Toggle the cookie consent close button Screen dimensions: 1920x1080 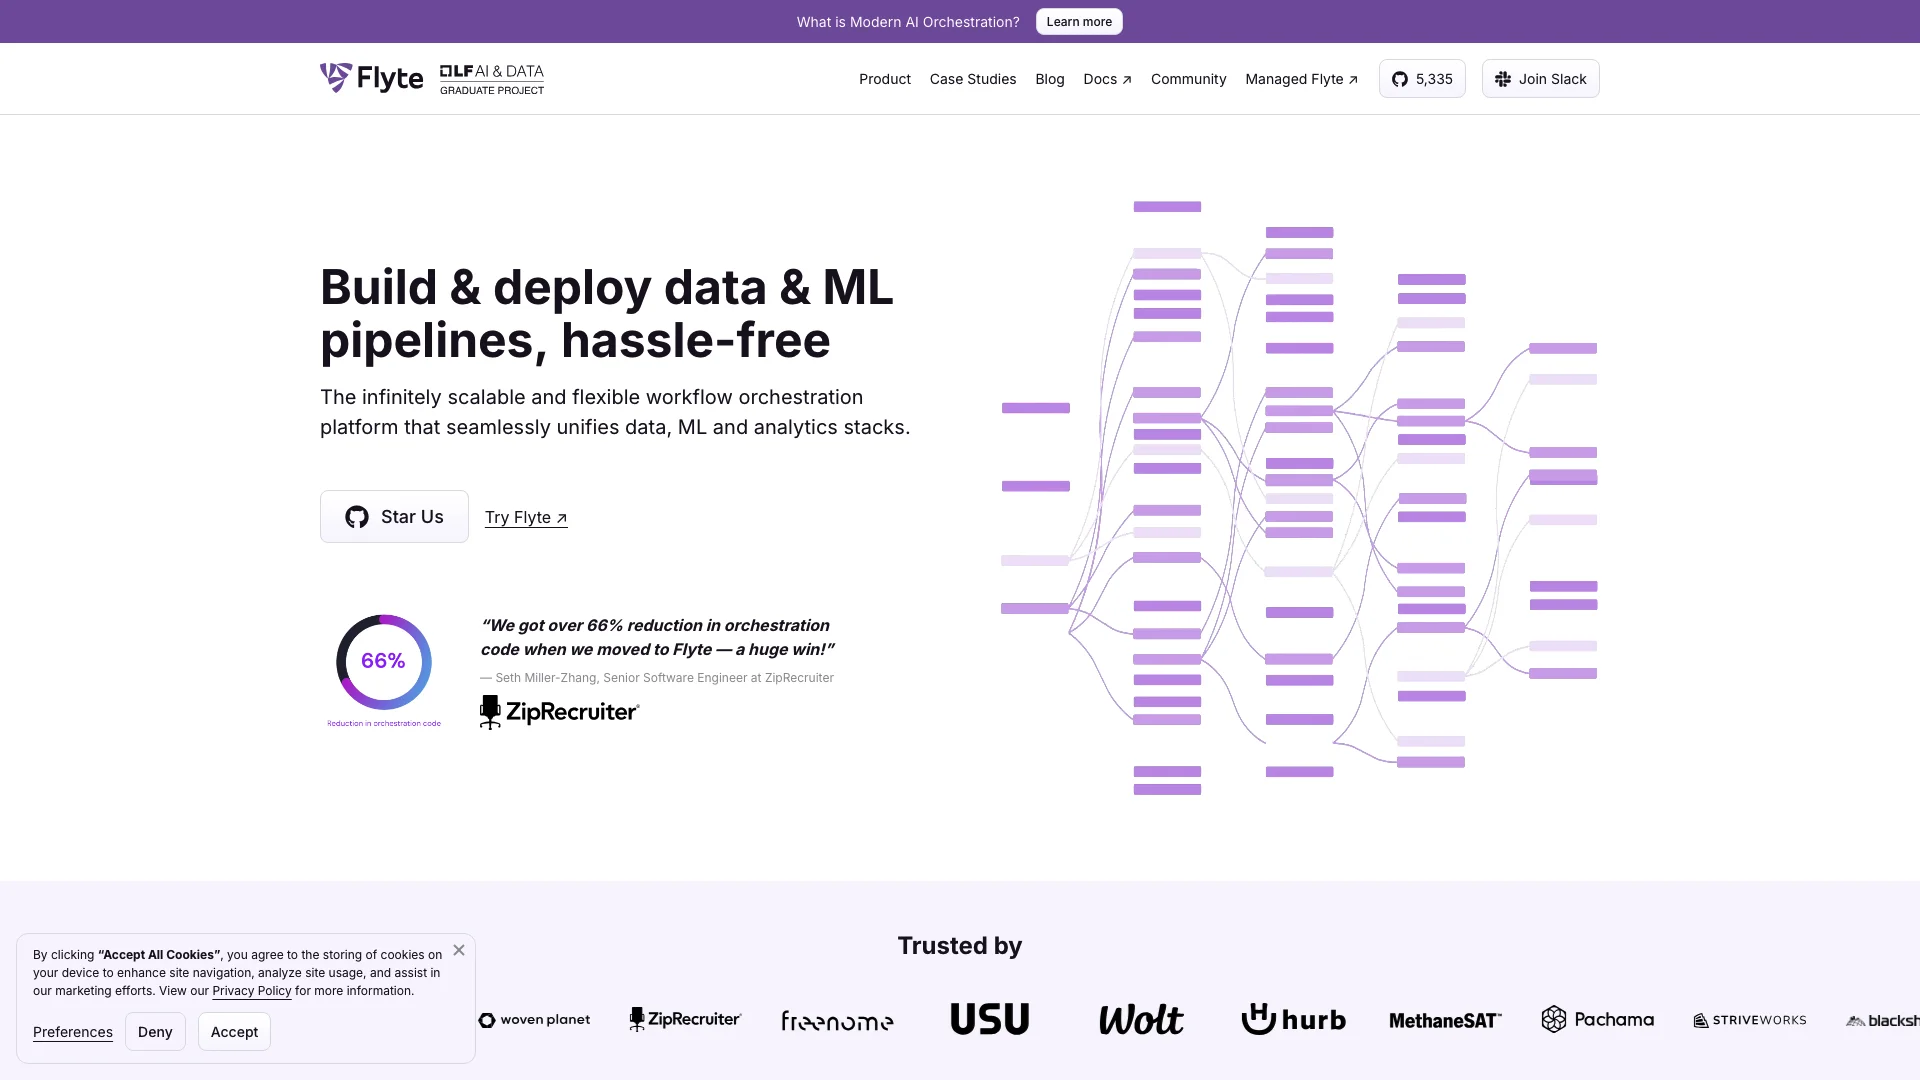pyautogui.click(x=459, y=951)
